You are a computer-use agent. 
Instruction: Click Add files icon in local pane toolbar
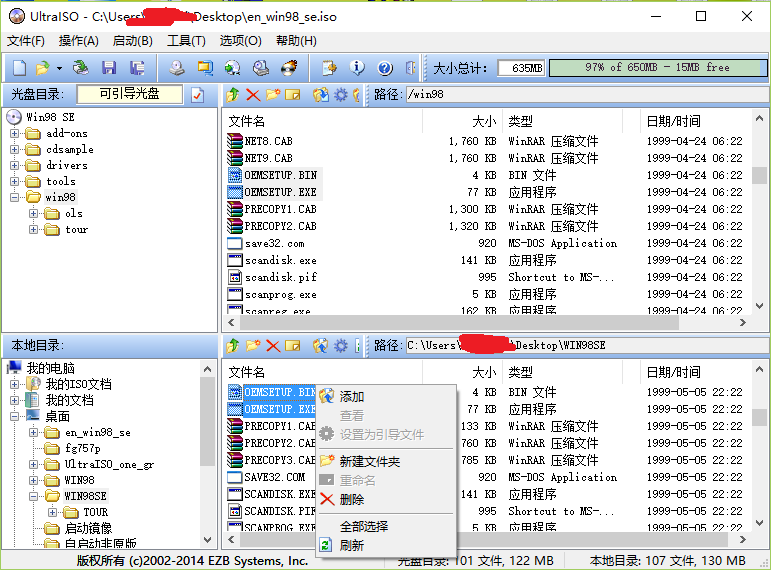(x=321, y=346)
